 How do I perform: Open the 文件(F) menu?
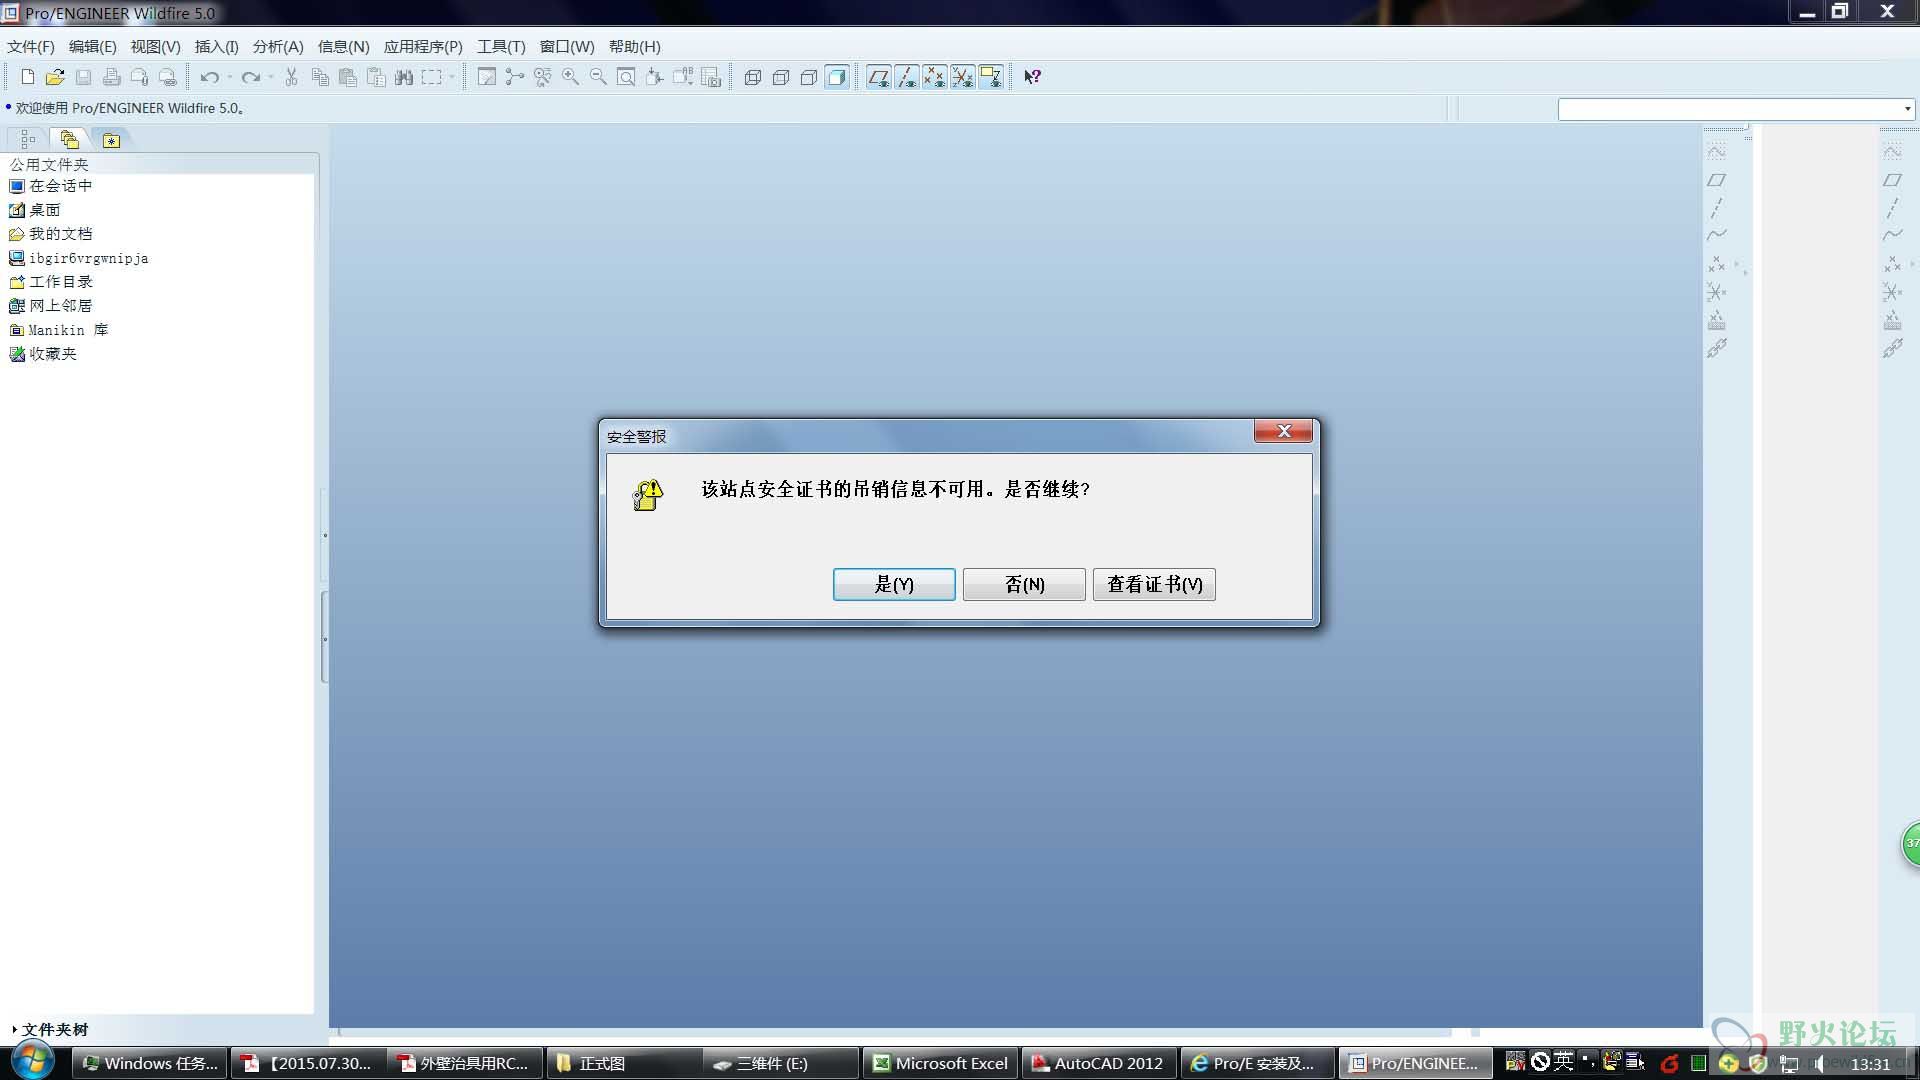(31, 46)
